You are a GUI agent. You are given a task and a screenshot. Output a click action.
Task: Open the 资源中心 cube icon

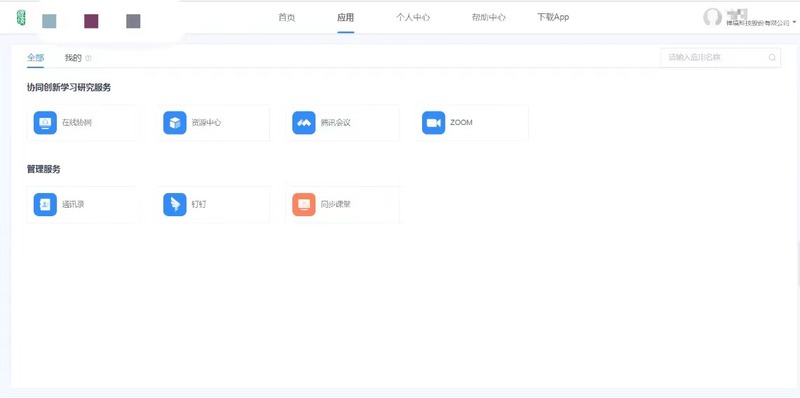(175, 123)
